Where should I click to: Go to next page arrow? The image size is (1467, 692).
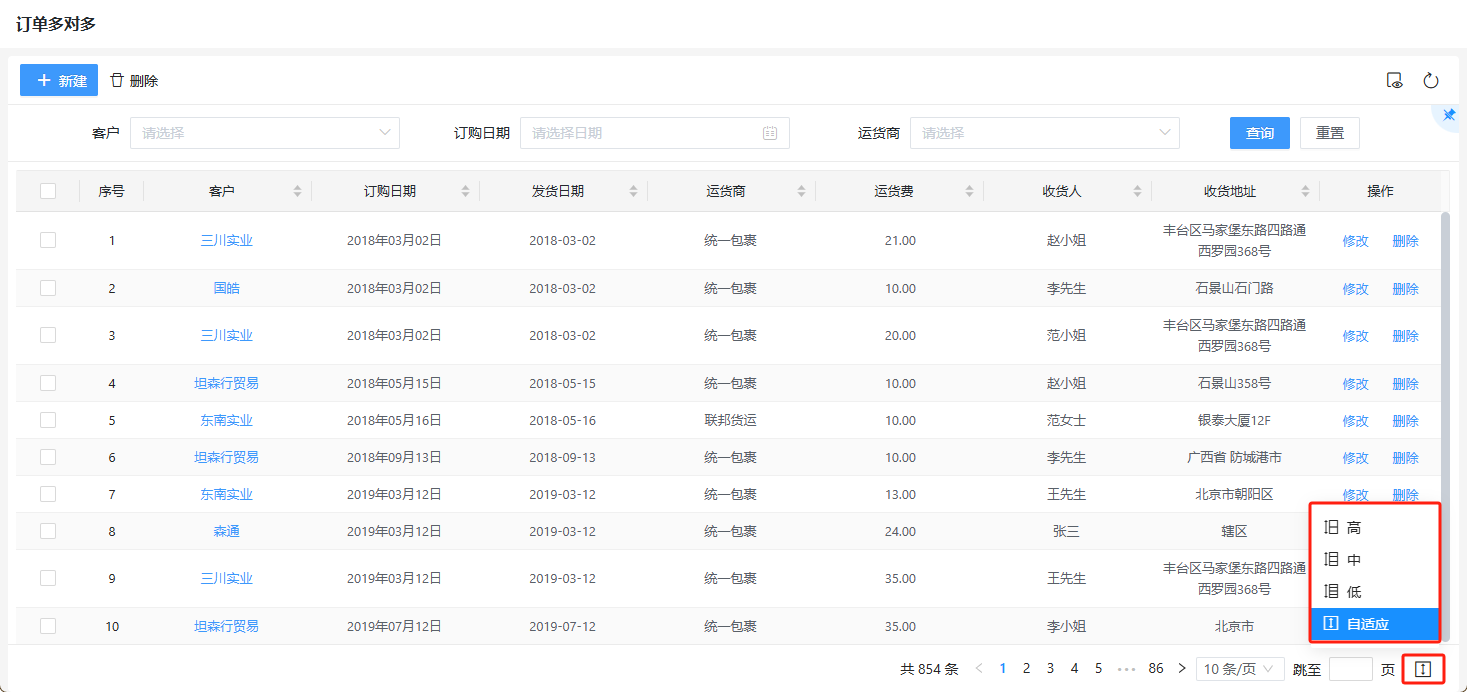[1182, 669]
